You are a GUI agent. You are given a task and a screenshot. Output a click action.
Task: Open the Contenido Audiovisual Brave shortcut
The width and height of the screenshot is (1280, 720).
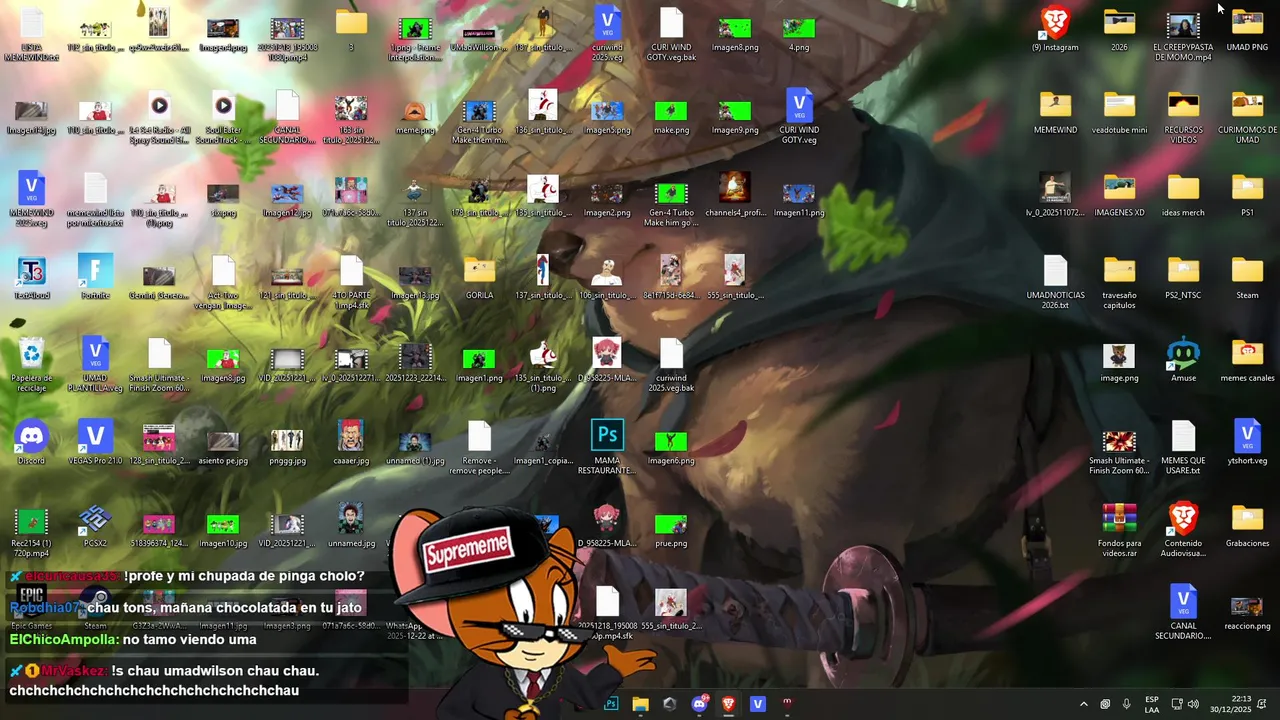(1183, 530)
